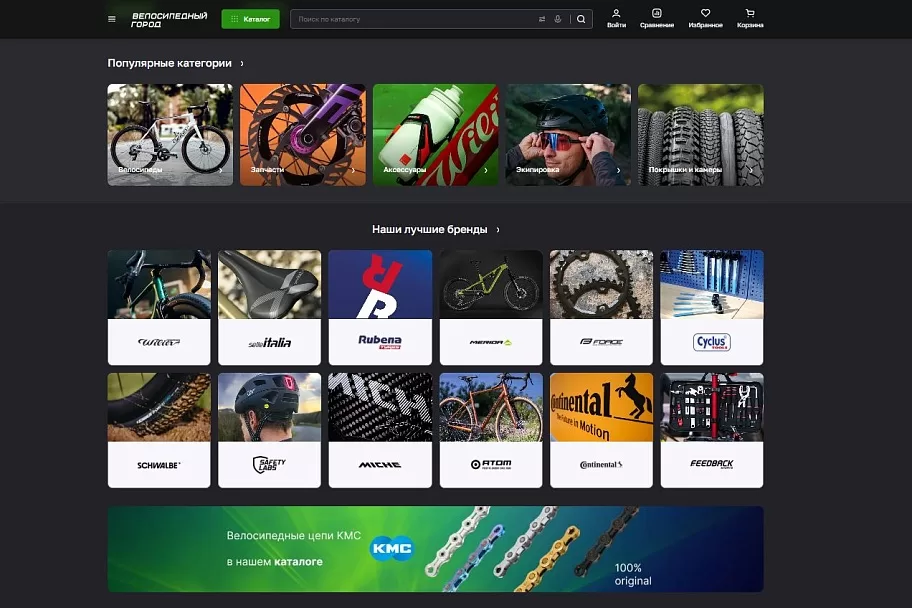Open the Rubena red-blue logo image

tap(380, 285)
